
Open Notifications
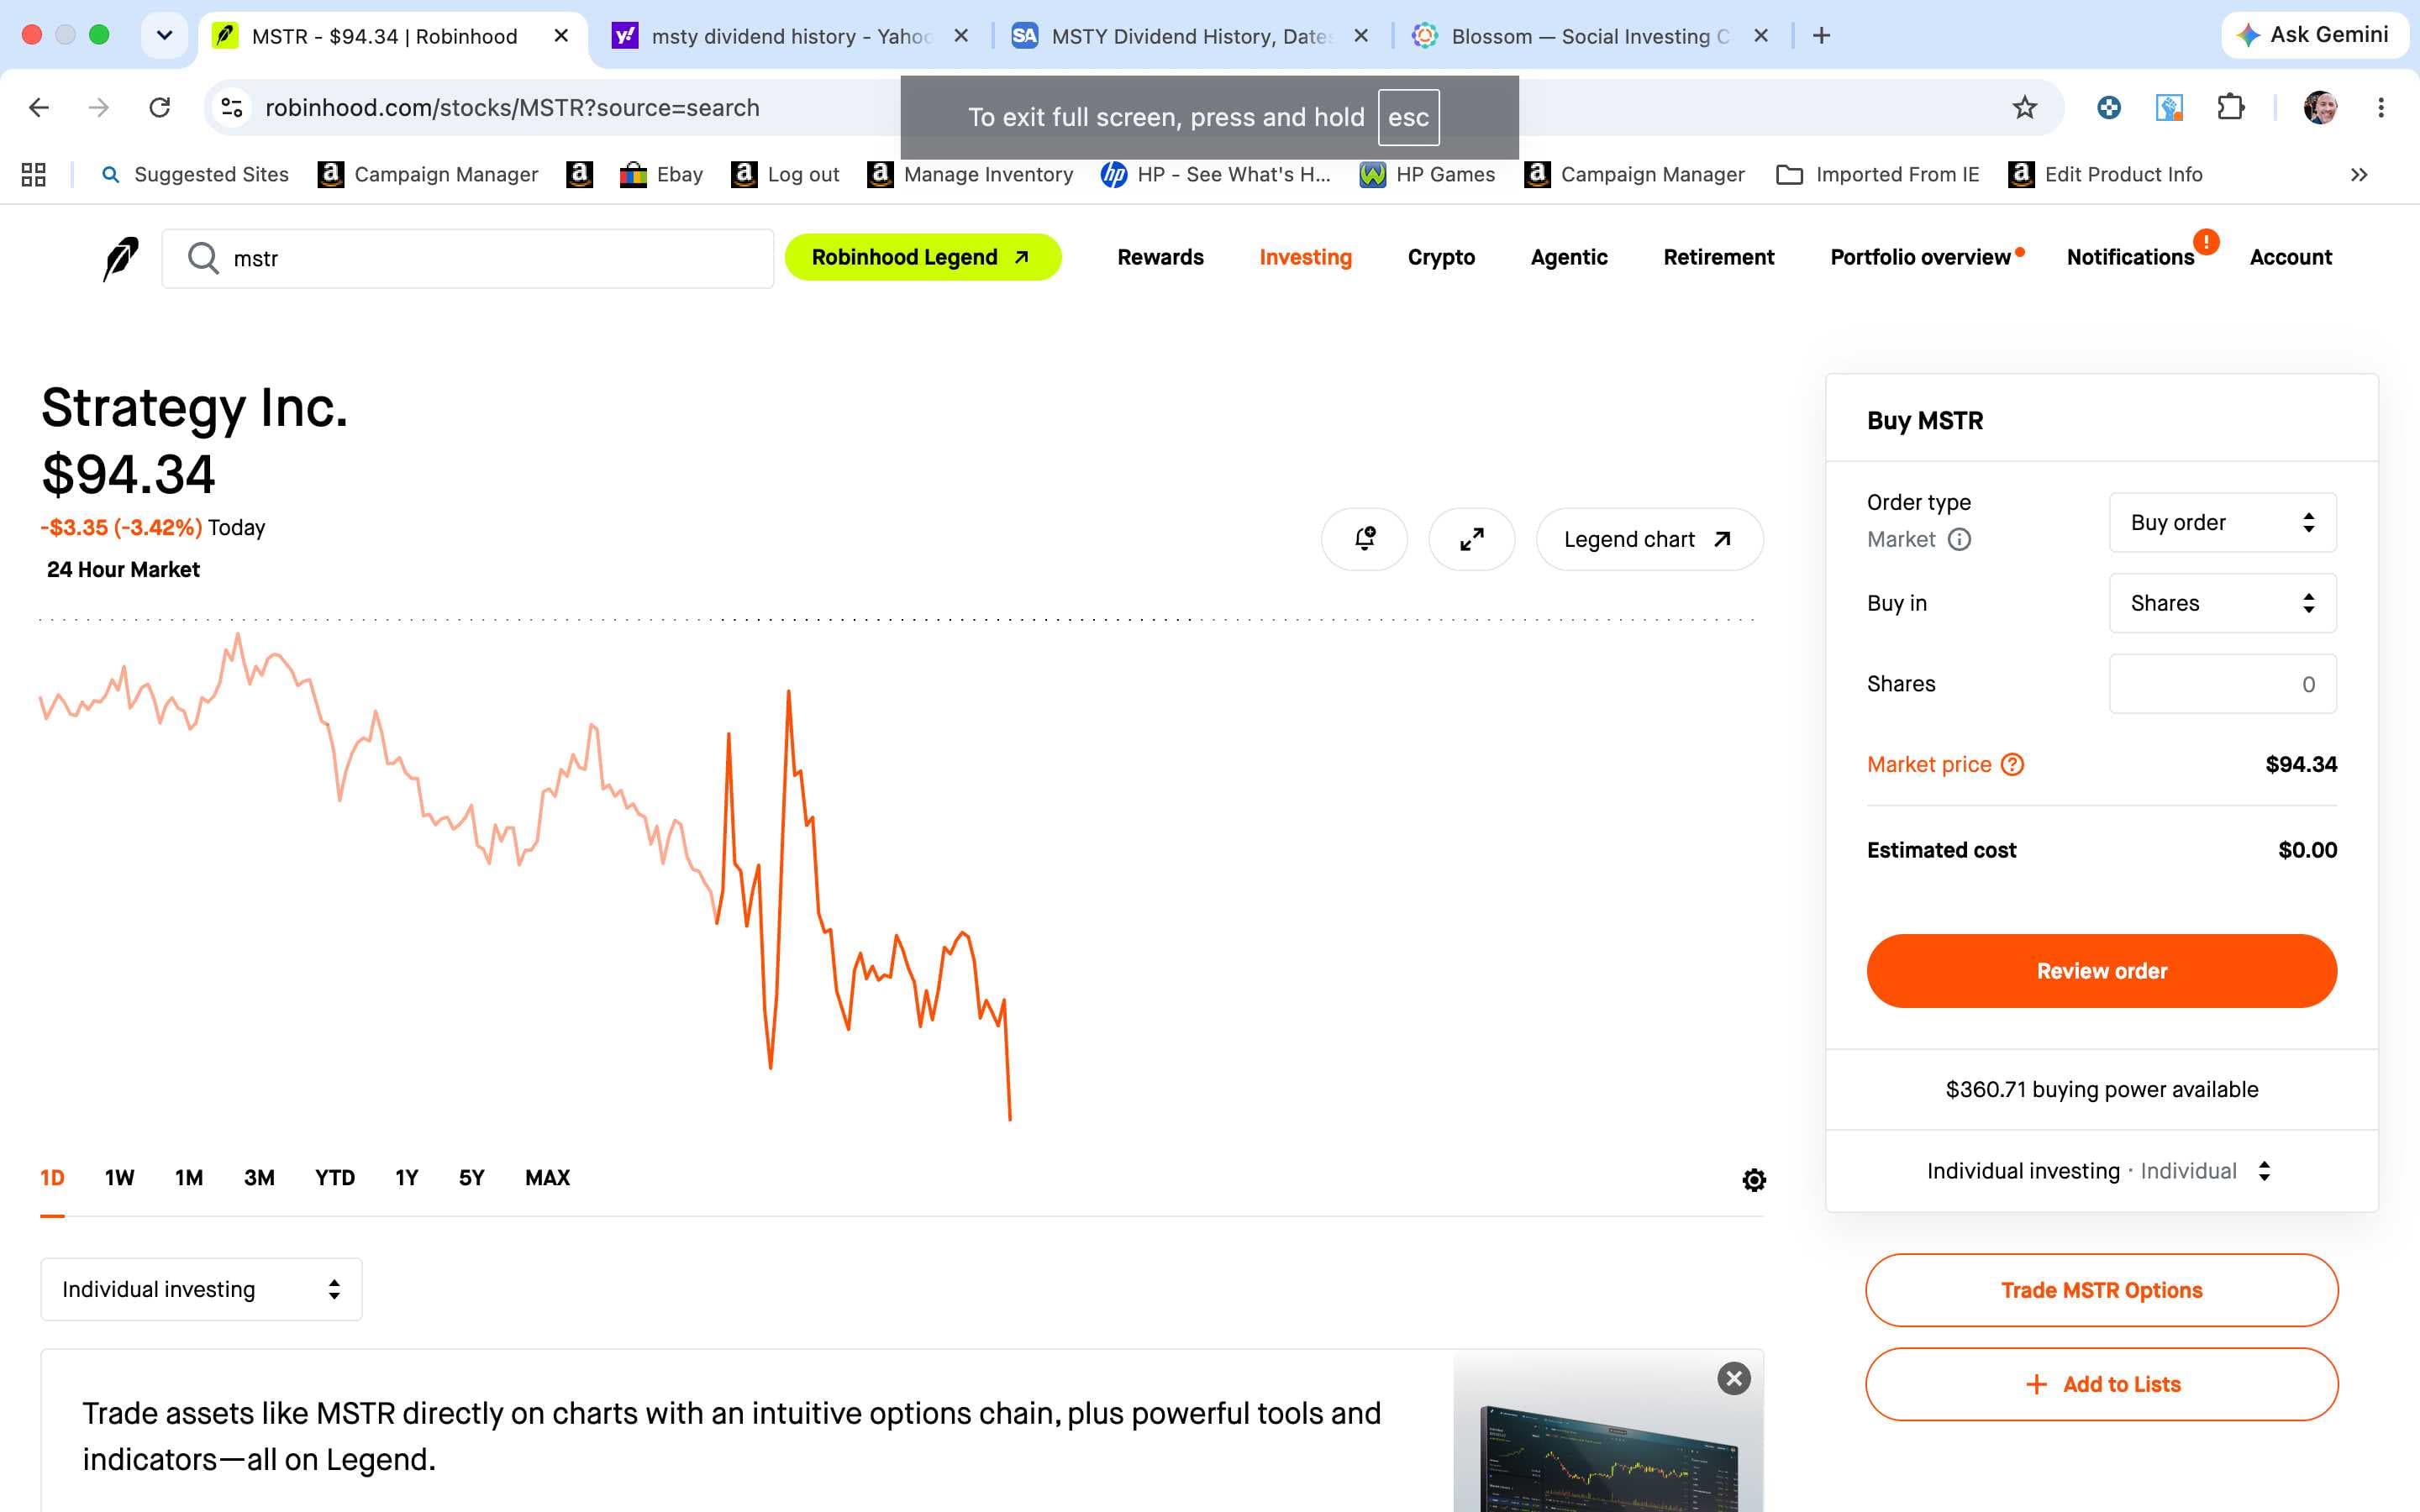pos(2130,257)
